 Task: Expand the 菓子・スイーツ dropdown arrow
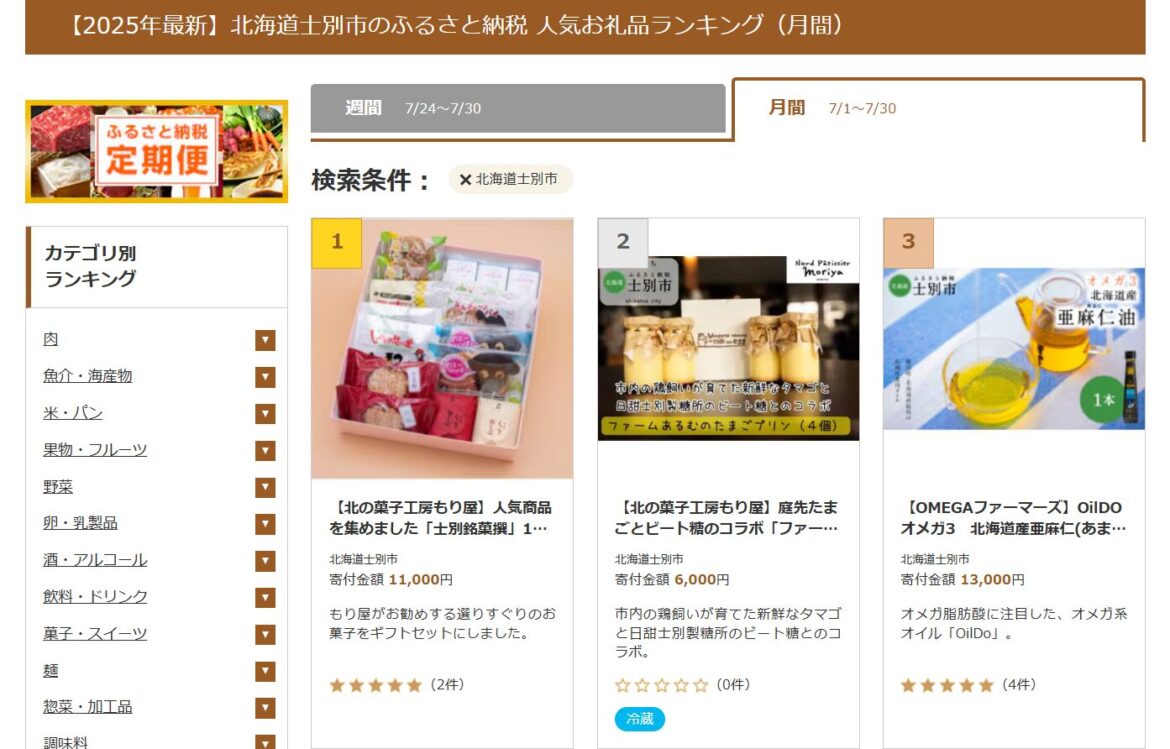(265, 634)
